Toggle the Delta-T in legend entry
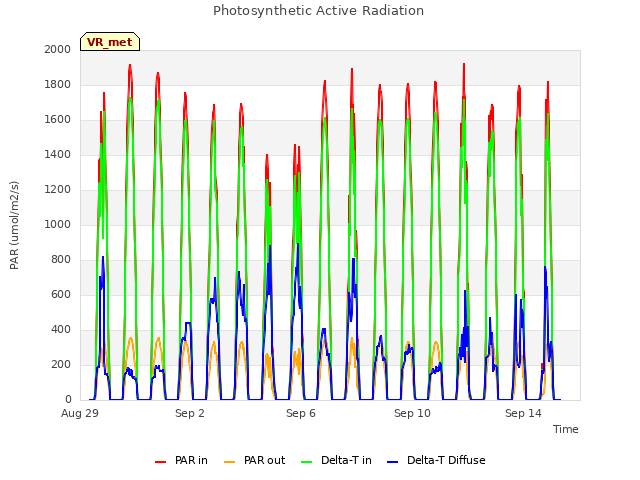 pos(336,460)
